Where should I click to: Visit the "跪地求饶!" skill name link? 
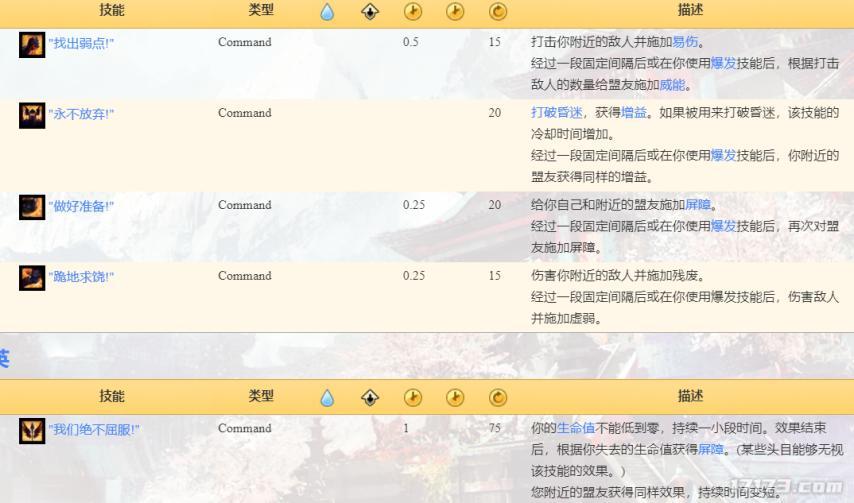[81, 277]
